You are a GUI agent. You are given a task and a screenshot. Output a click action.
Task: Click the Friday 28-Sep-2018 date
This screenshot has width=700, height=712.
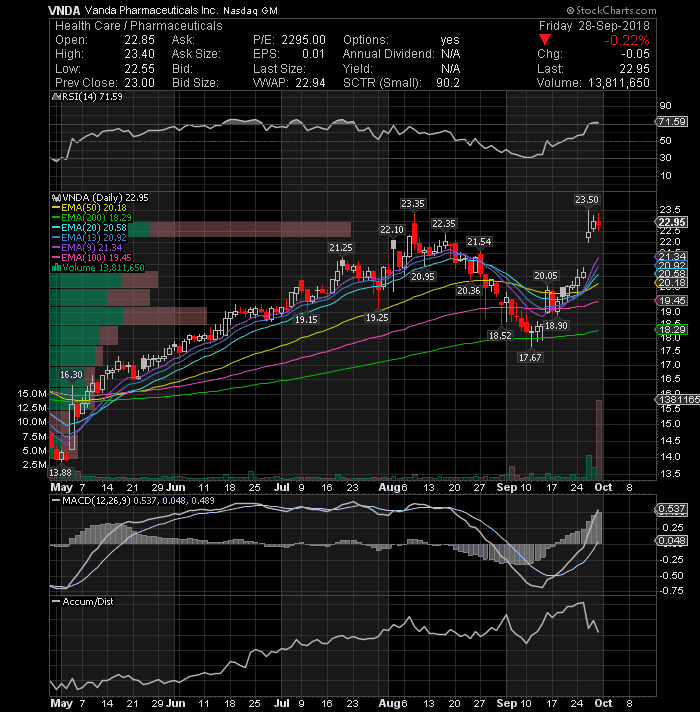click(594, 26)
